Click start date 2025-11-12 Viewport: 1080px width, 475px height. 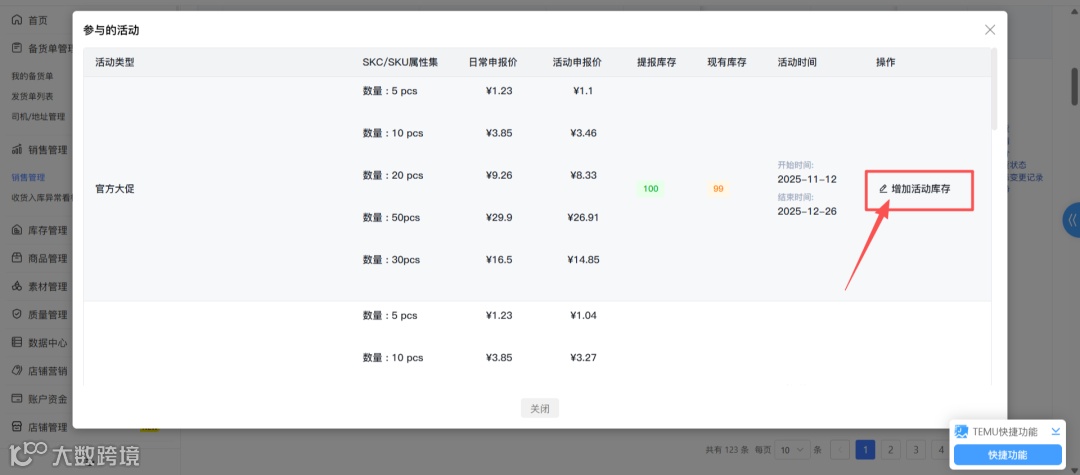(807, 180)
